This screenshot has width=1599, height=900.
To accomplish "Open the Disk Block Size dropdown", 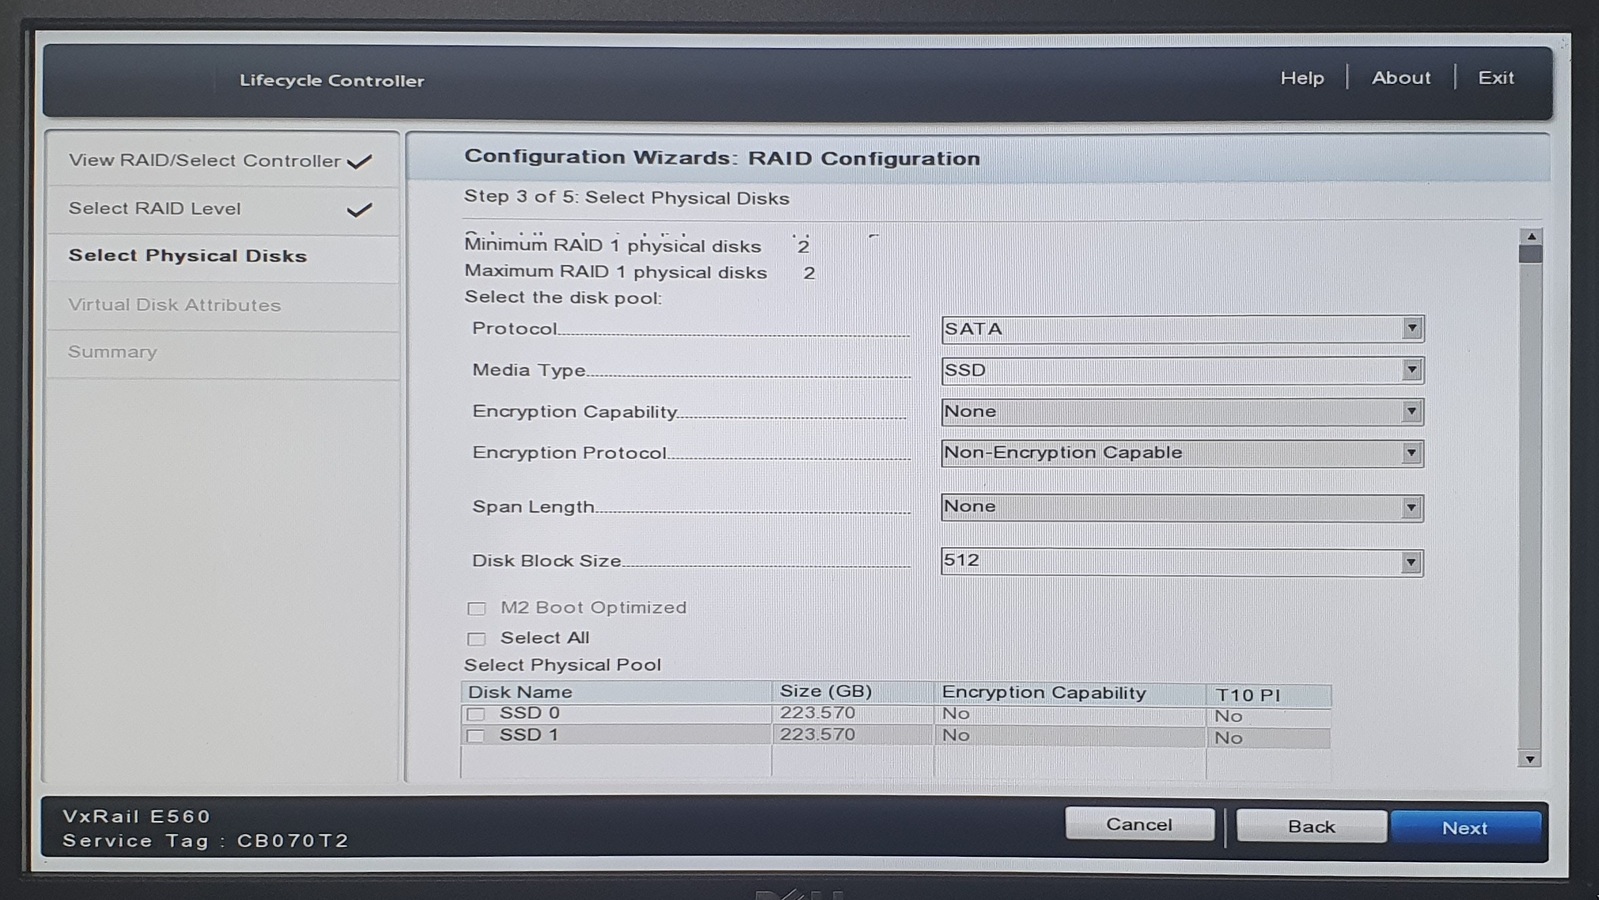I will click(x=1182, y=561).
